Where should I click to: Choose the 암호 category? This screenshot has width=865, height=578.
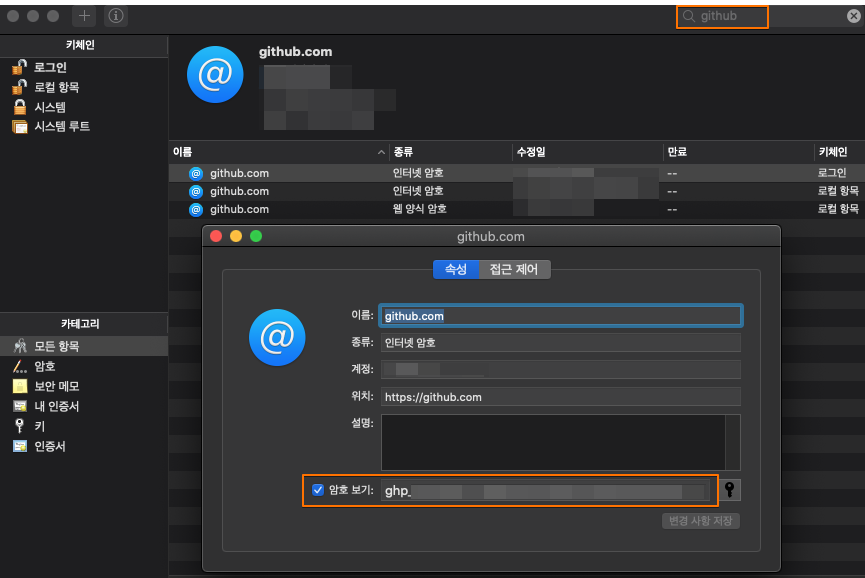point(84,366)
